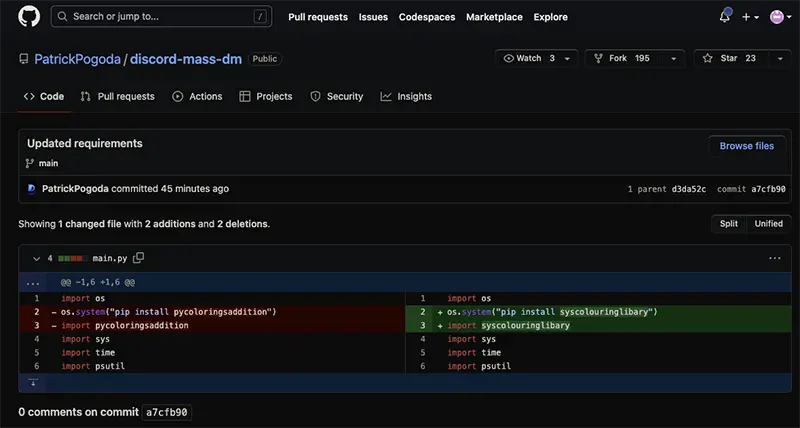
Task: Open the 1 changed file link
Action: pos(89,224)
